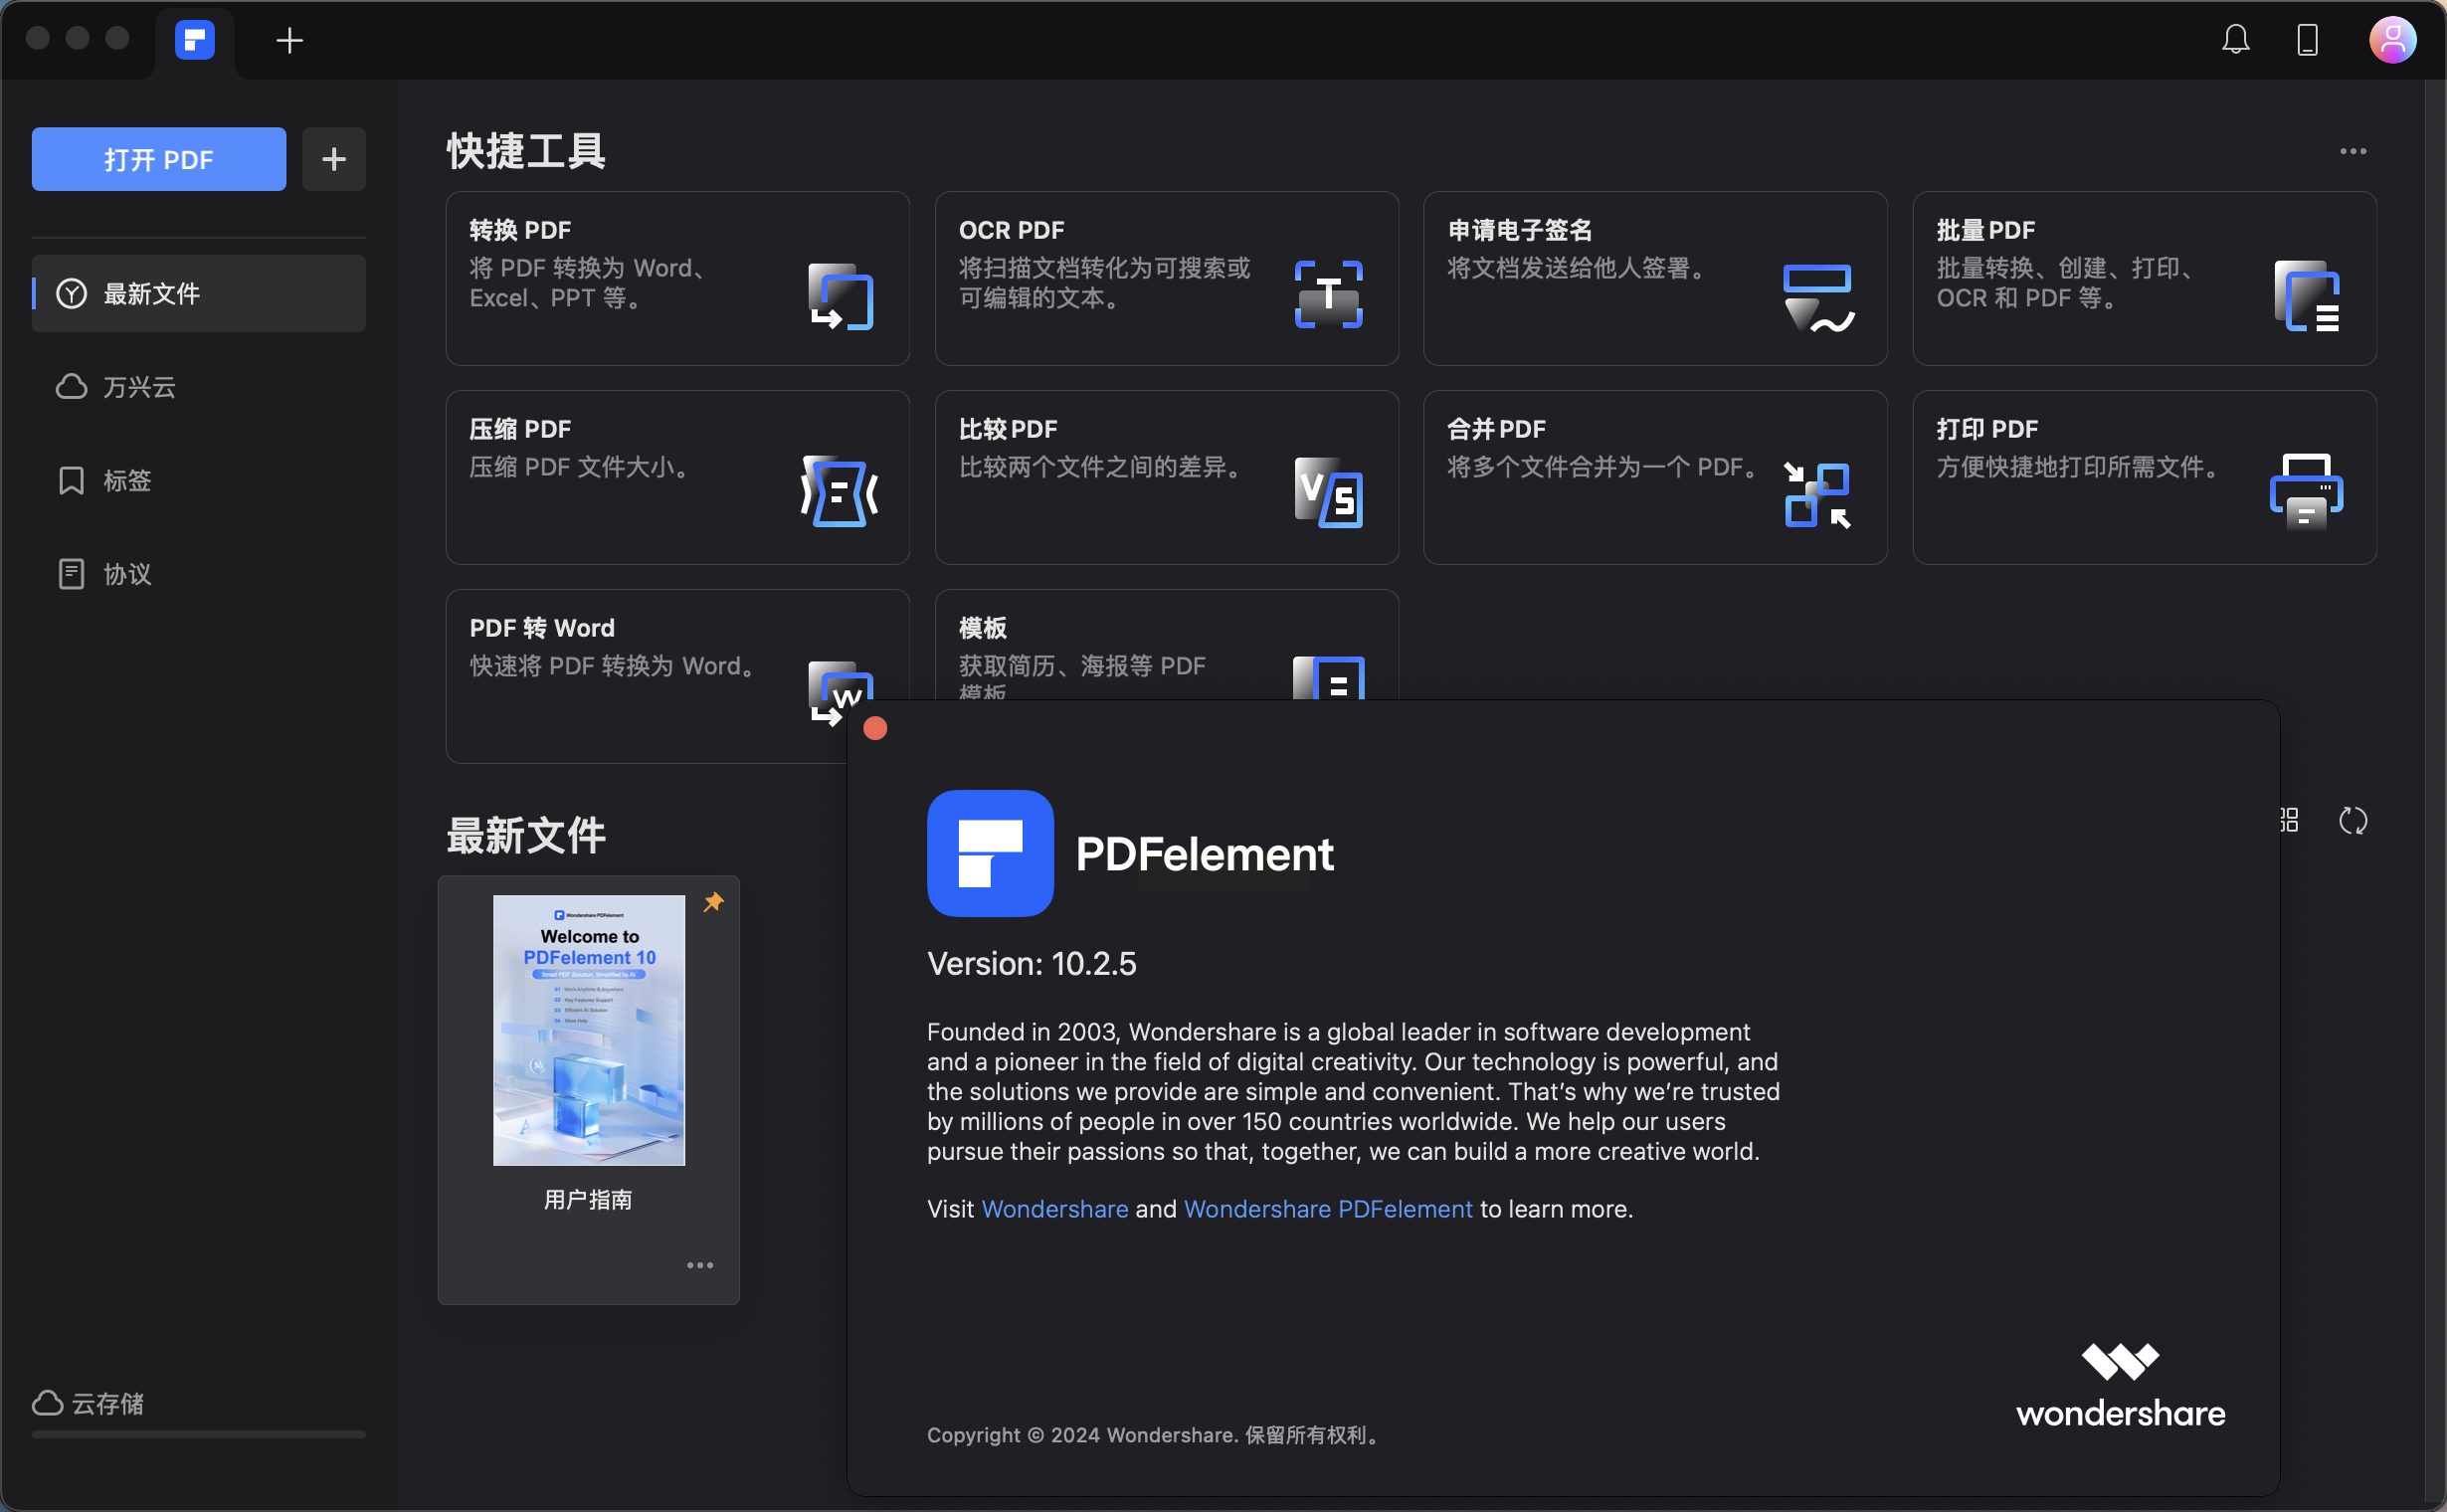Image resolution: width=2447 pixels, height=1512 pixels.
Task: Follow the Wondershare PDFelement link
Action: (1327, 1209)
